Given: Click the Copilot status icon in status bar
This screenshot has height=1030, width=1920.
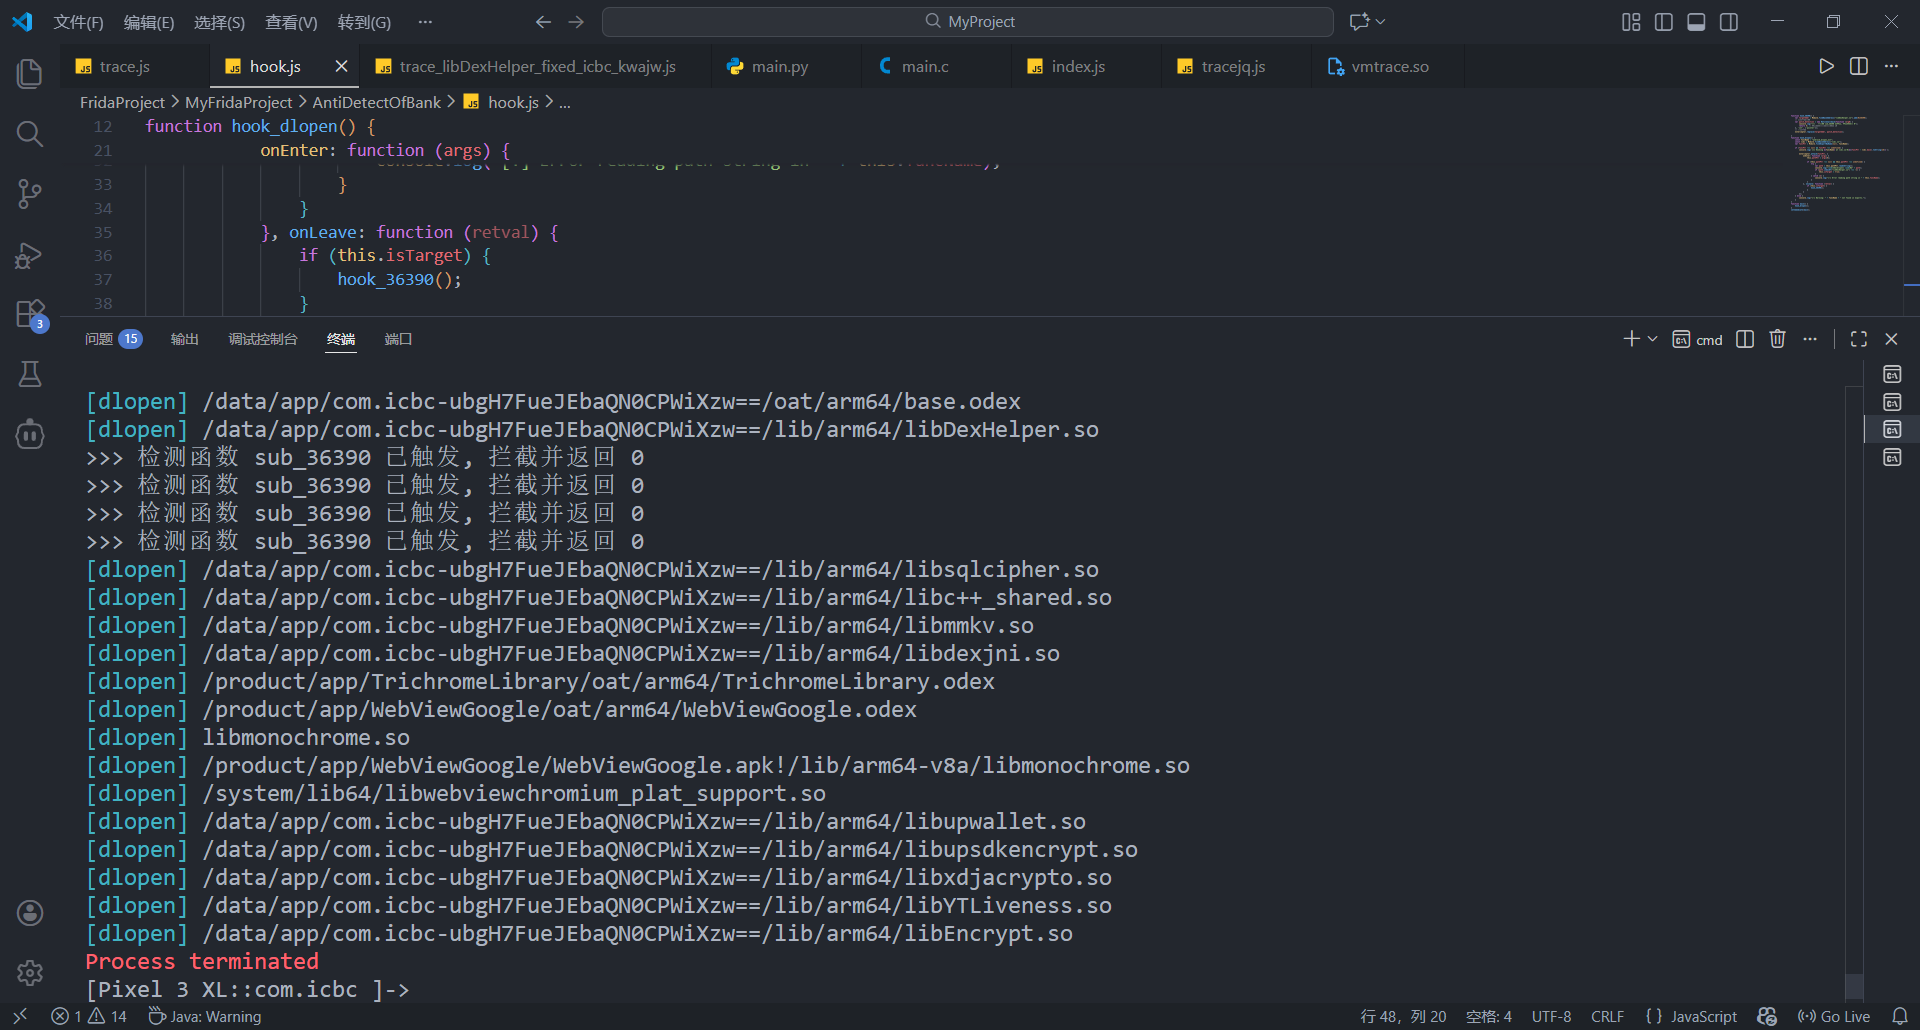Looking at the screenshot, I should click(1767, 1016).
